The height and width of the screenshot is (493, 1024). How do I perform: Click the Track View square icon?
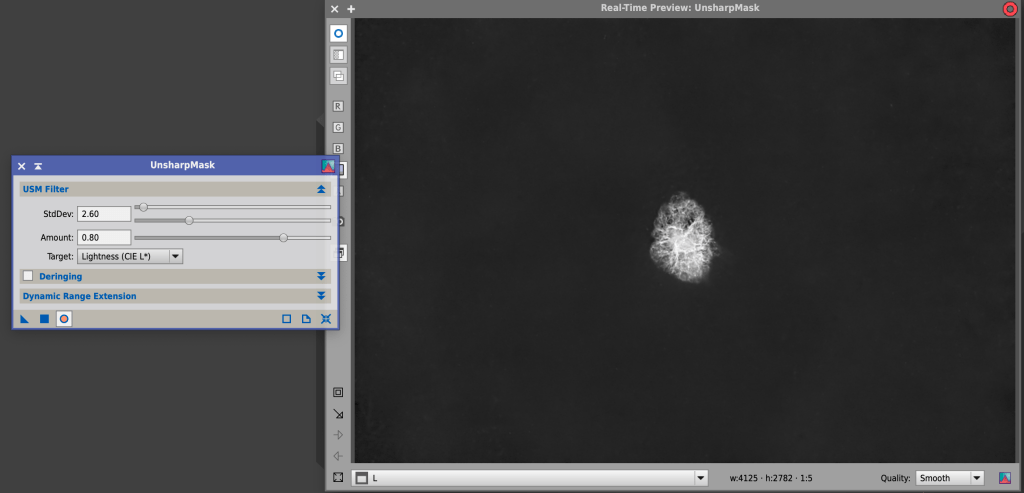(286, 319)
